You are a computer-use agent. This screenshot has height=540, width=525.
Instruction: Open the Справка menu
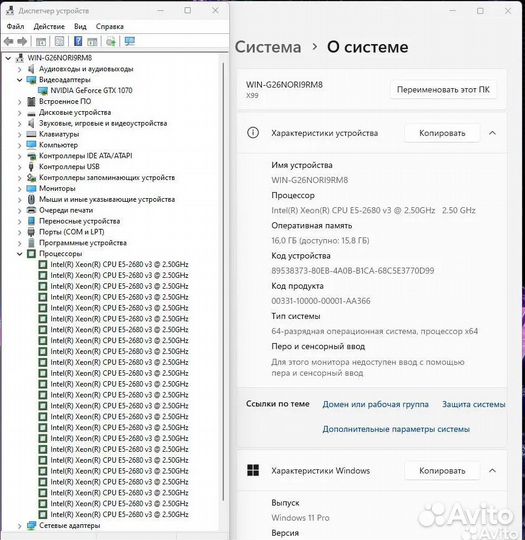[x=110, y=27]
